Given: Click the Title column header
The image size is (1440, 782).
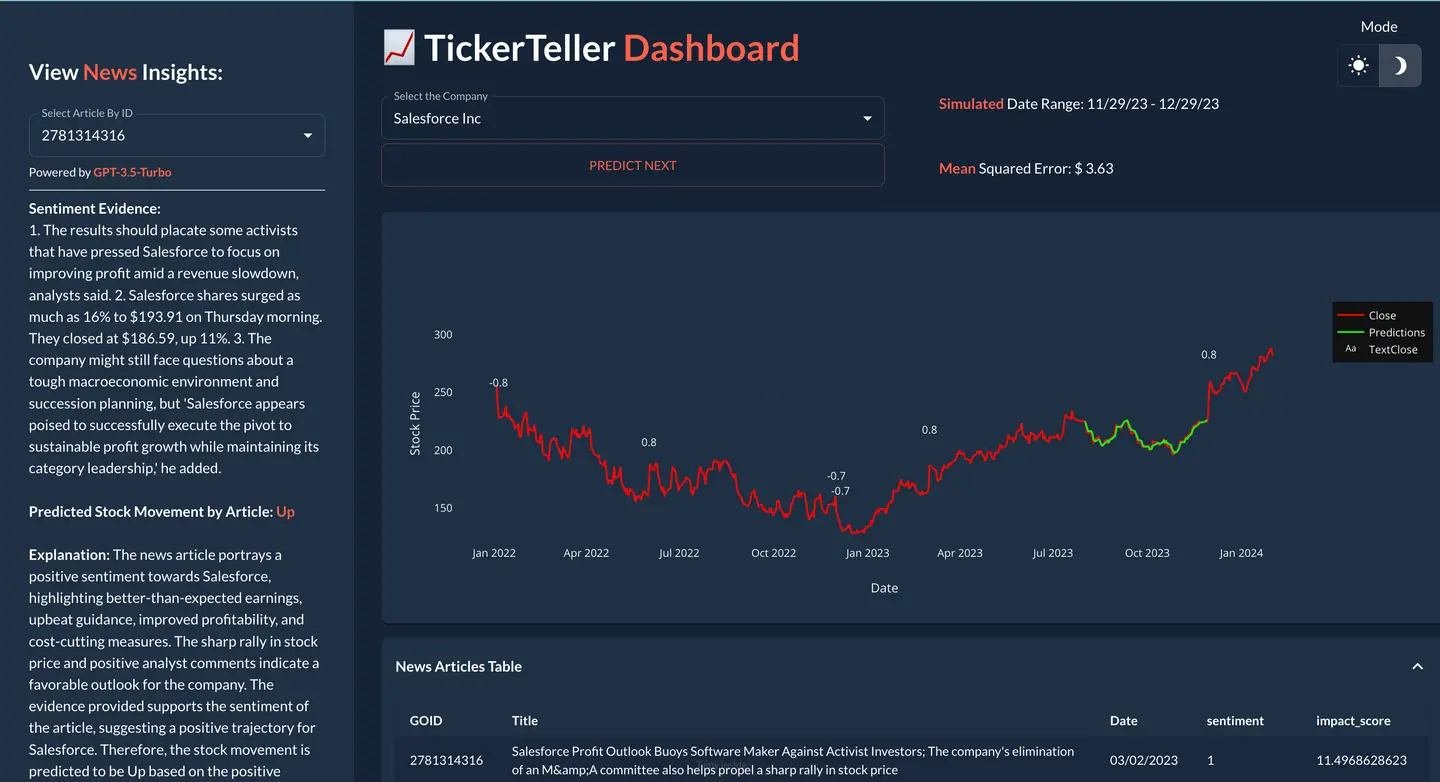Looking at the screenshot, I should pyautogui.click(x=525, y=720).
